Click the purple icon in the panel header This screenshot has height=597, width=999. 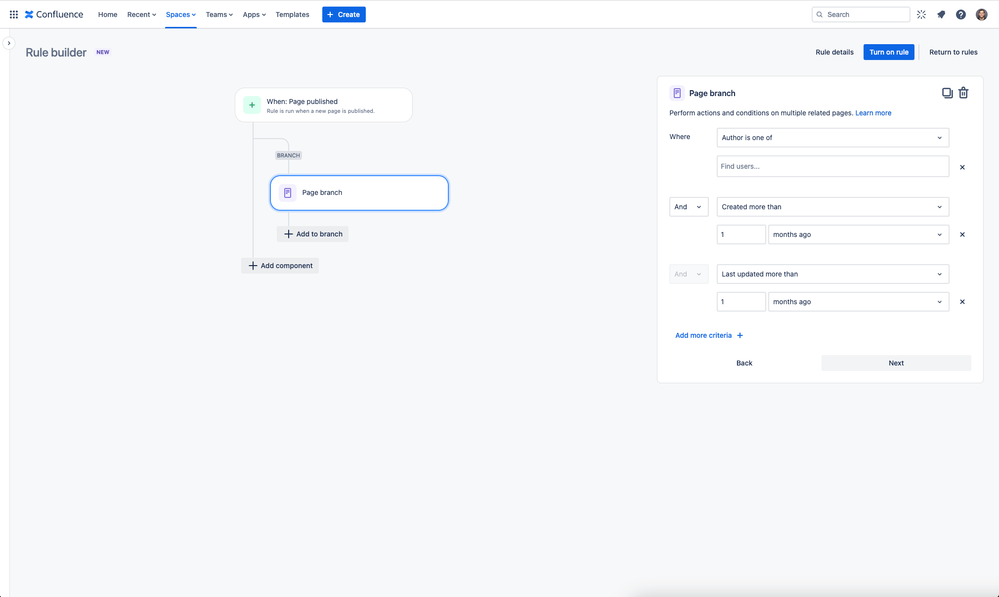pyautogui.click(x=677, y=93)
